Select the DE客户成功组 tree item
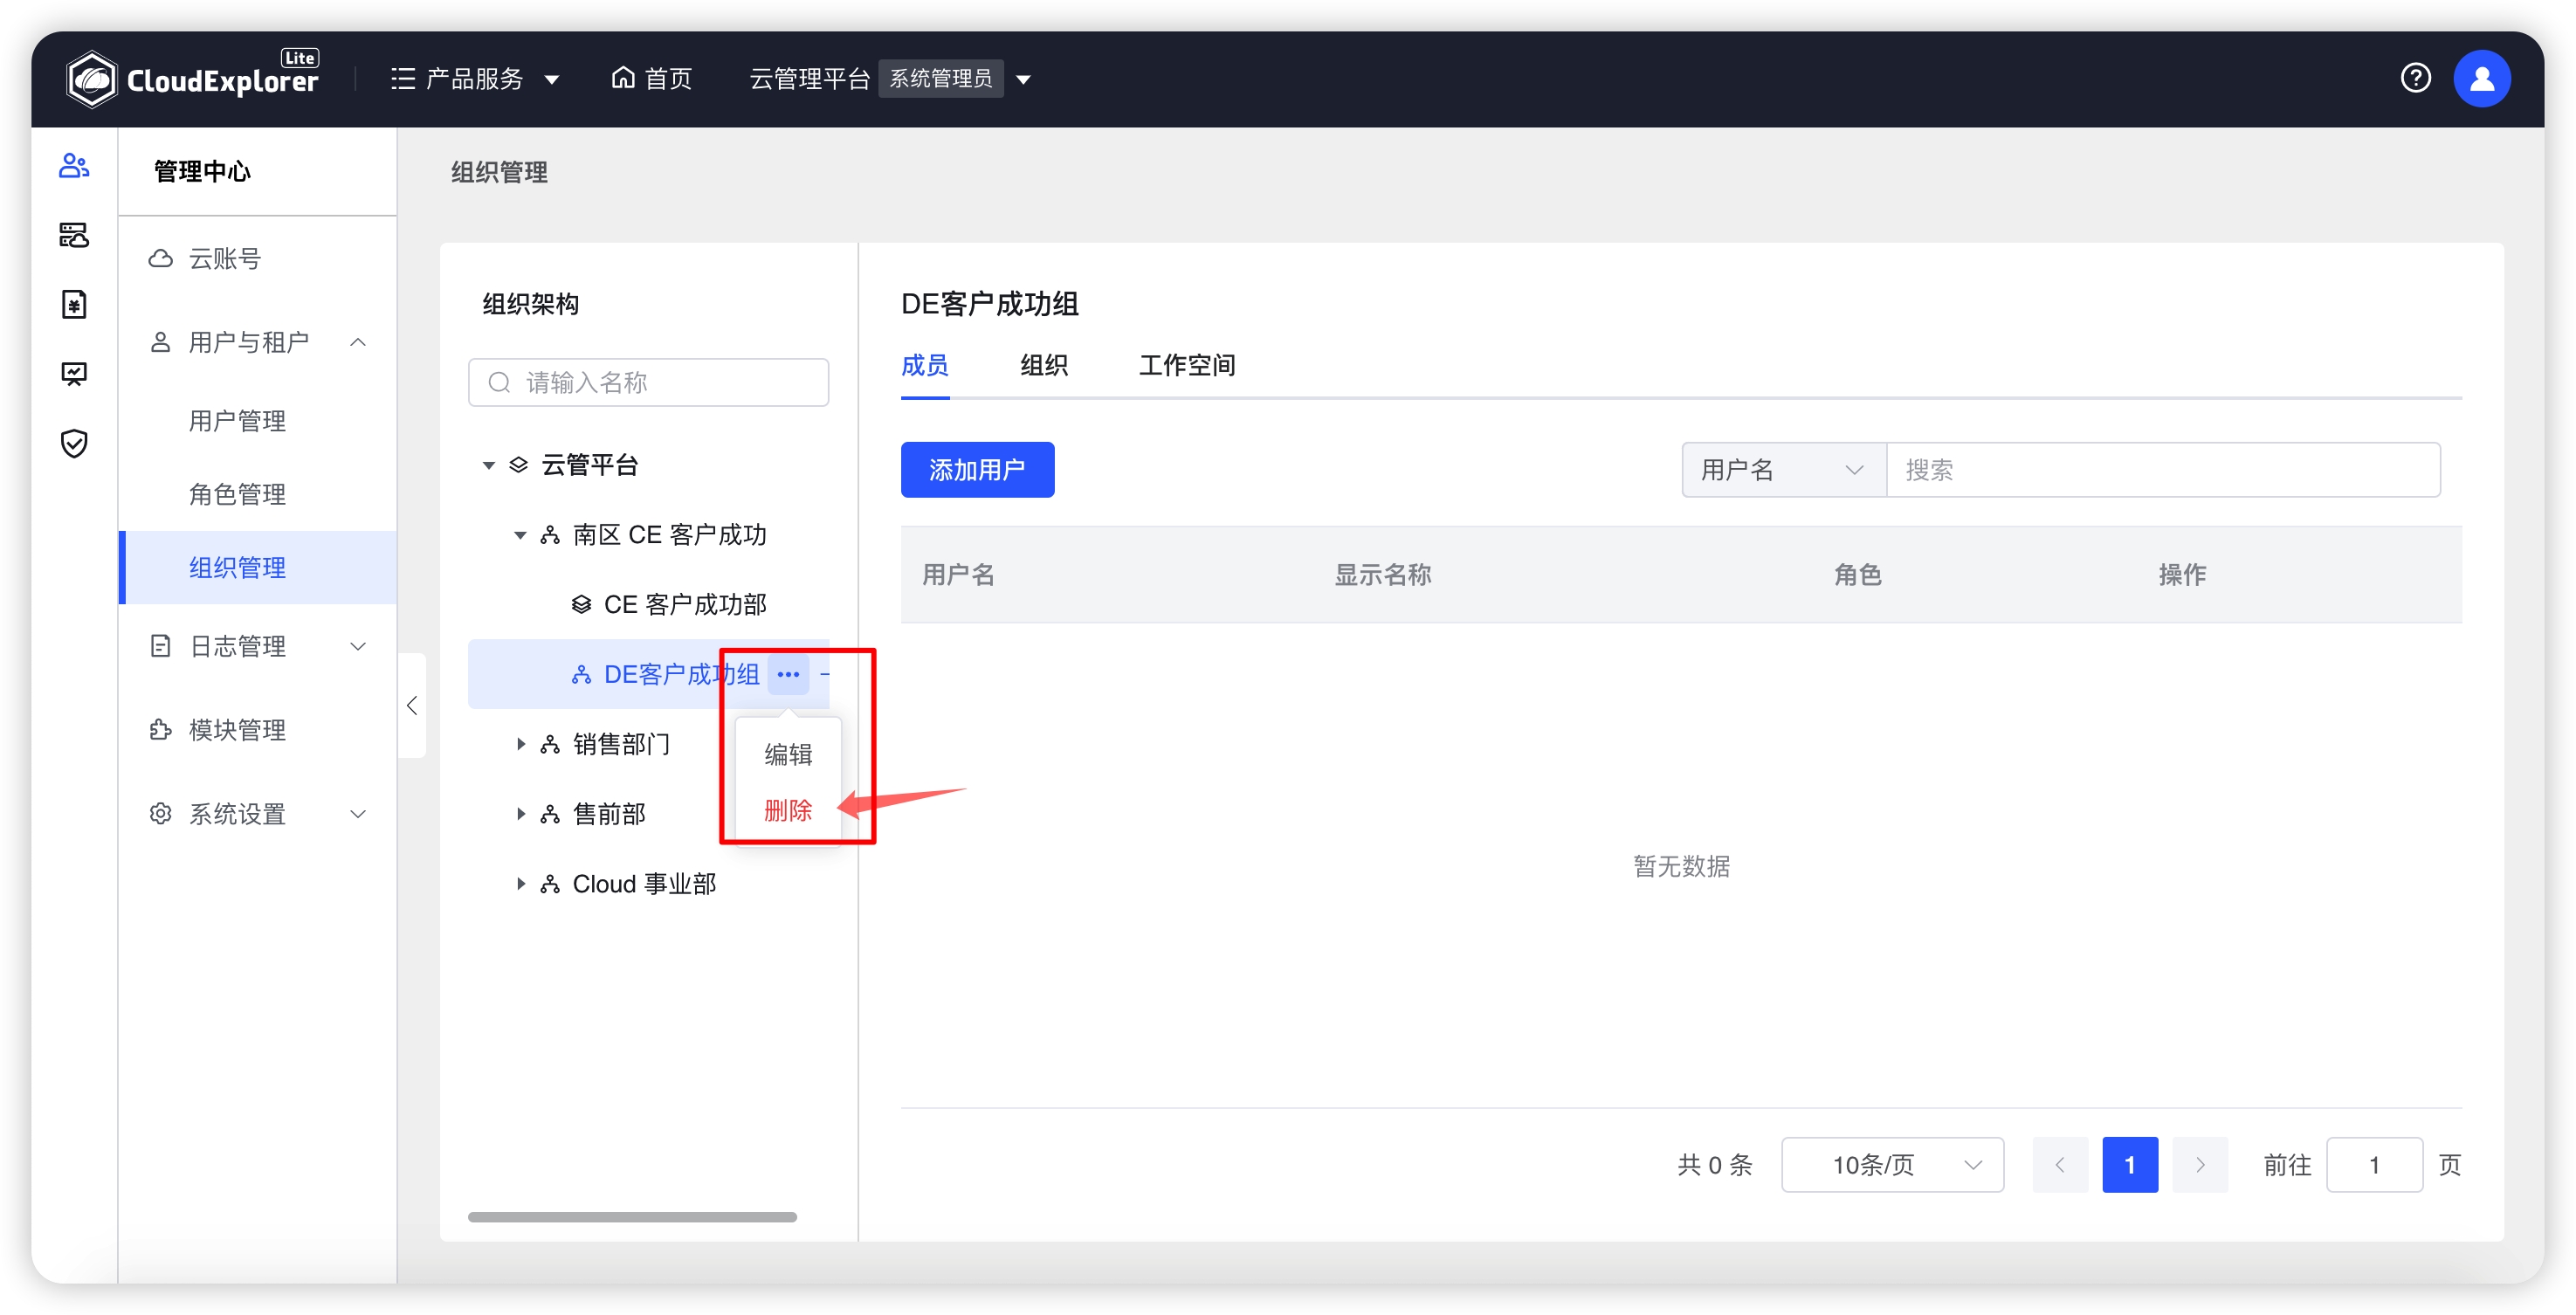The image size is (2576, 1315). [x=648, y=674]
